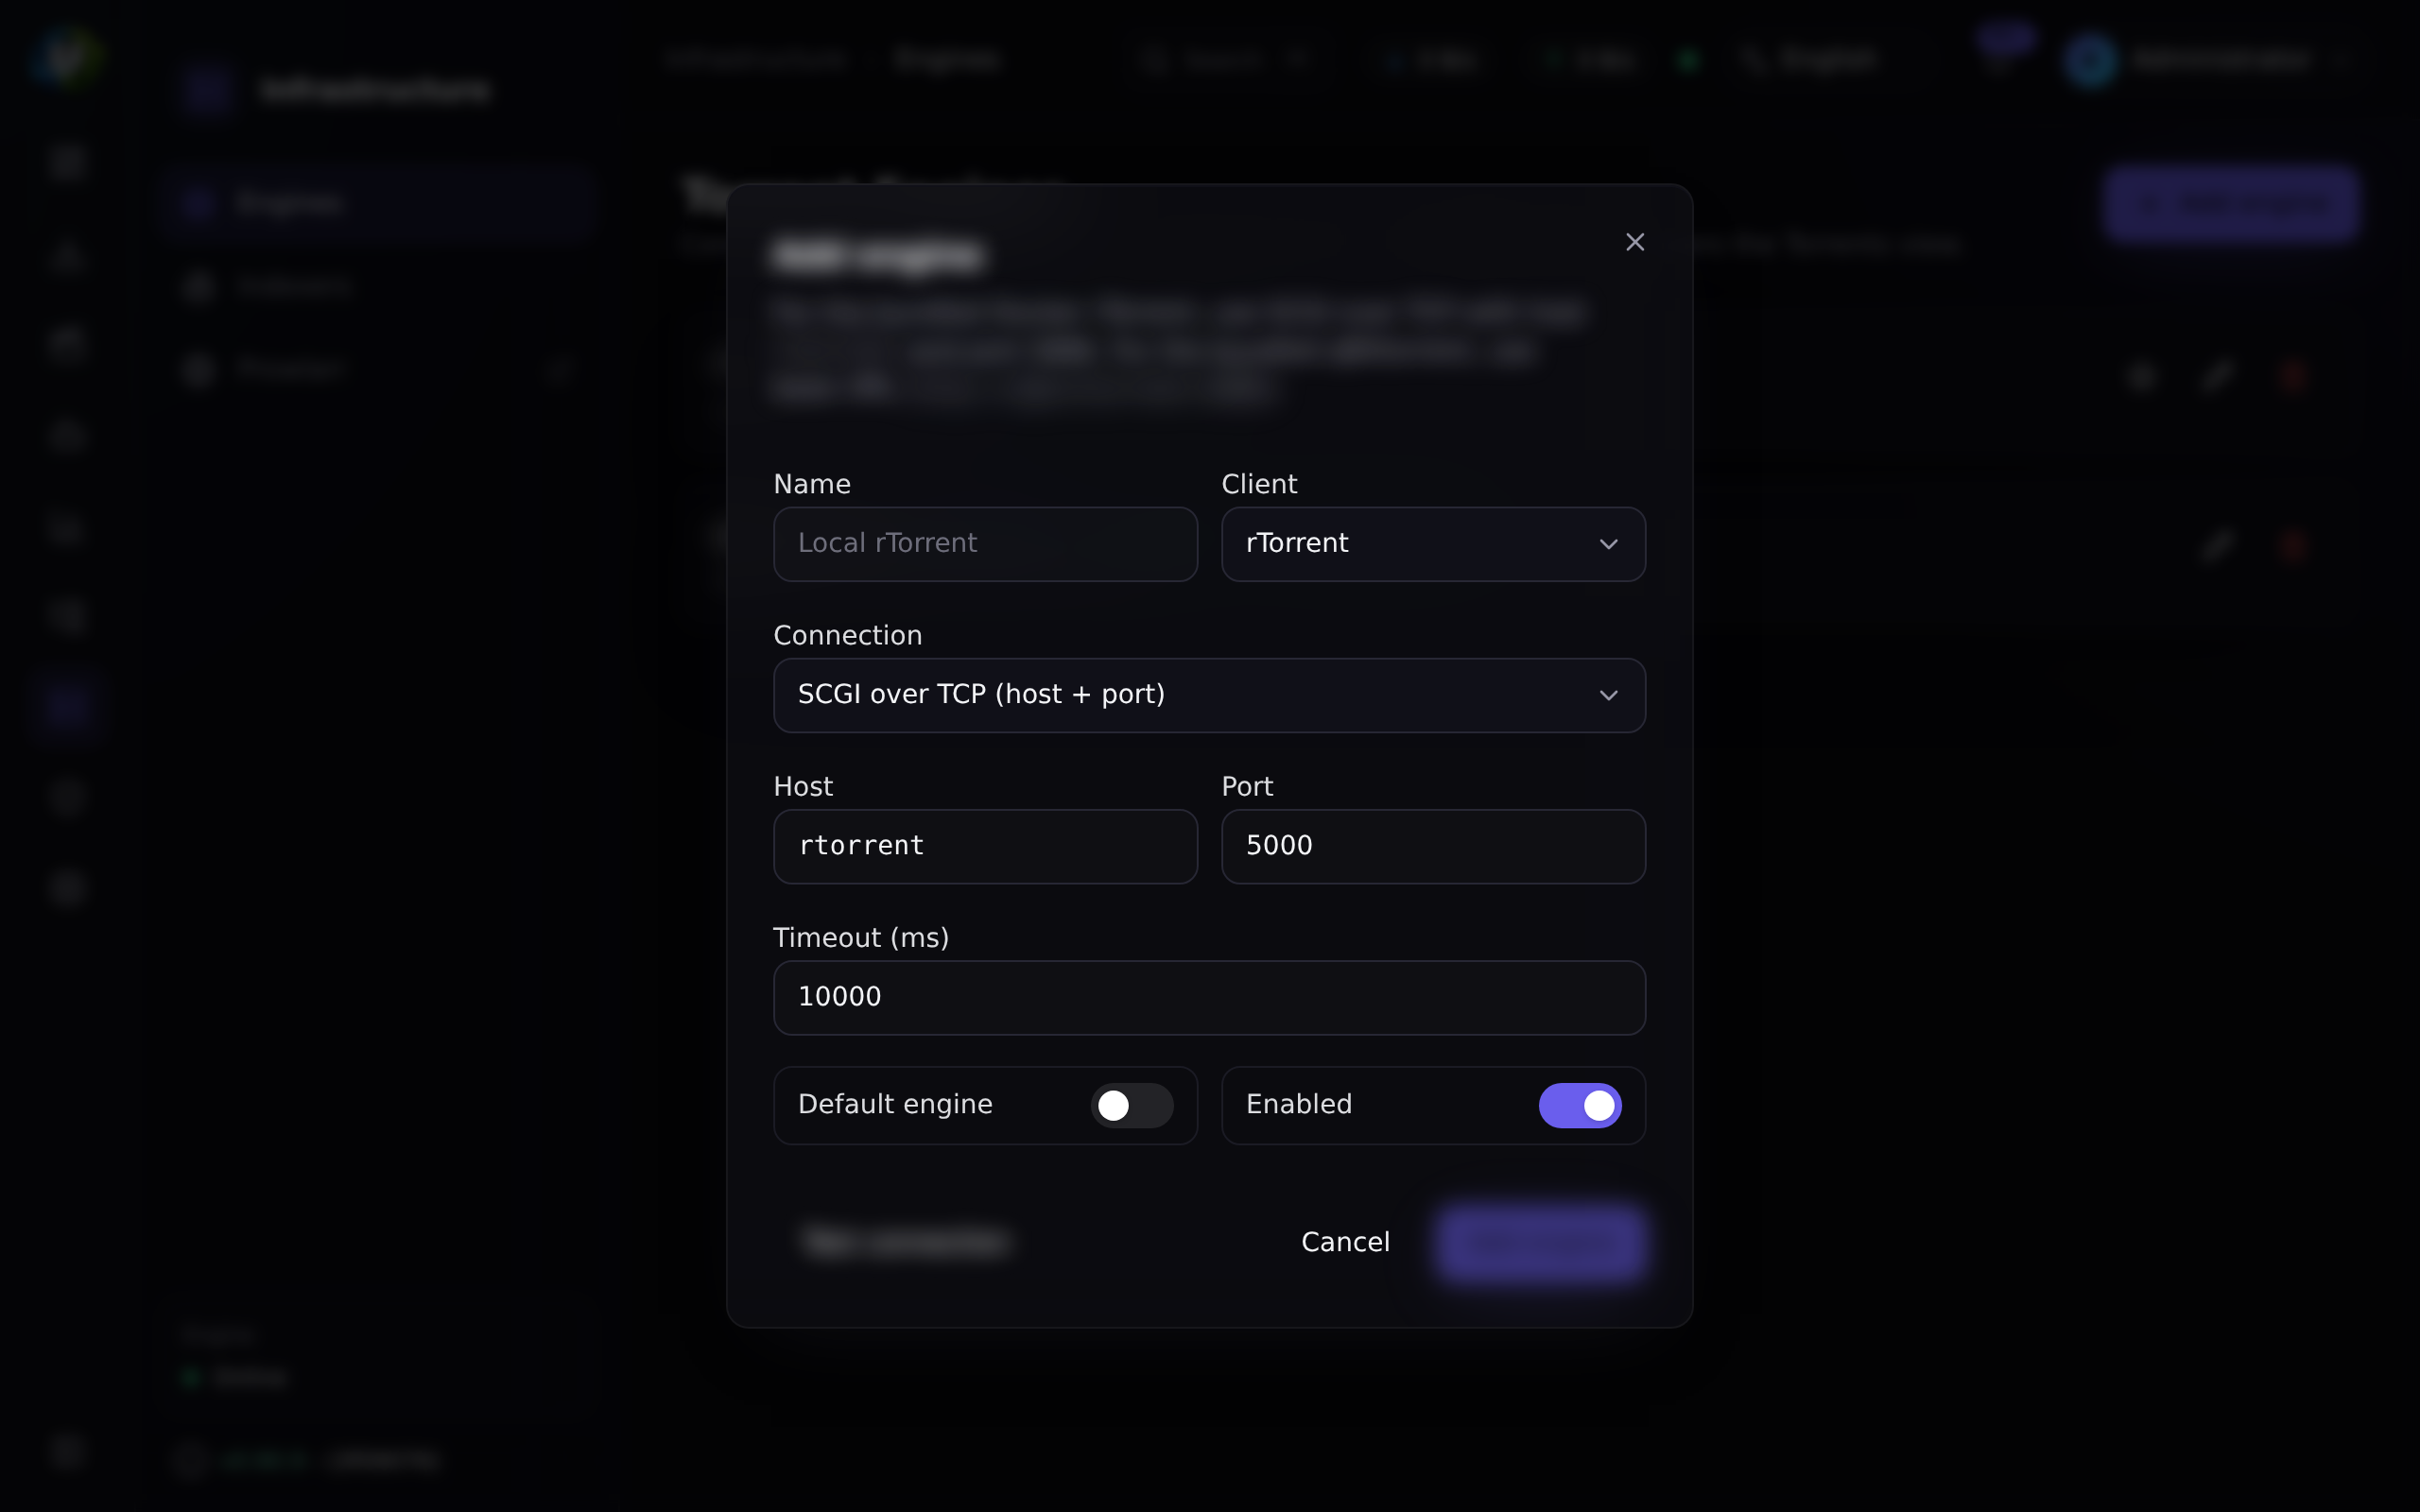The width and height of the screenshot is (2420, 1512).
Task: Click the Timeout (ms) field showing 10000
Action: point(1209,997)
